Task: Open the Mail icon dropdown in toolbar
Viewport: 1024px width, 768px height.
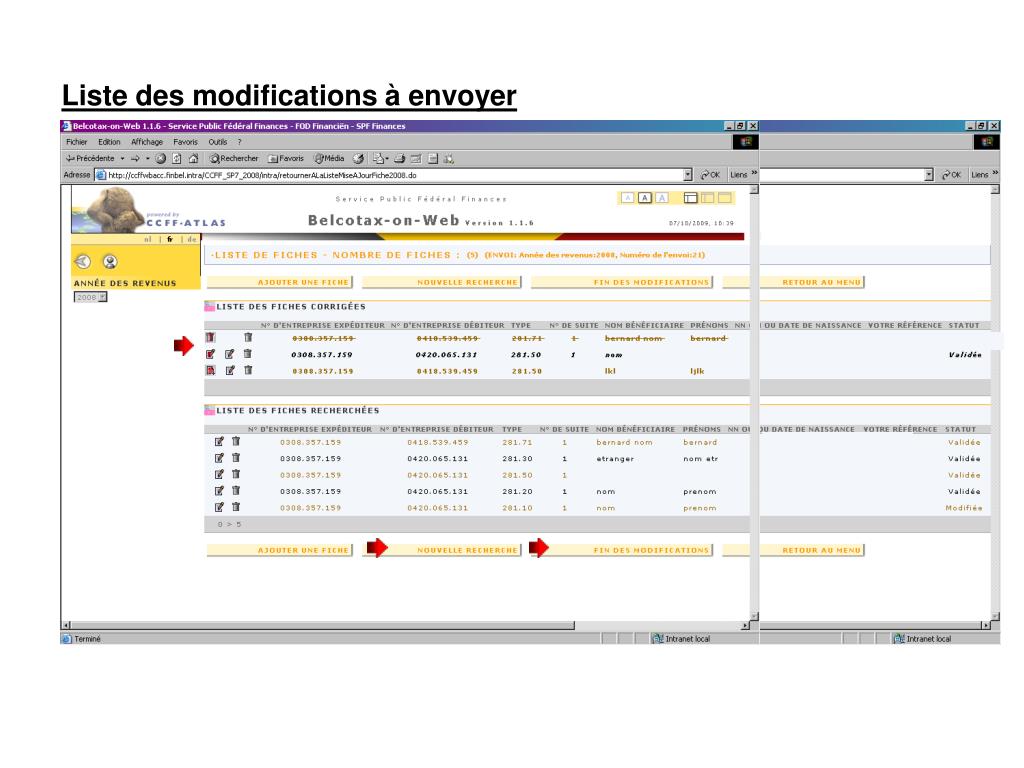Action: 387,158
